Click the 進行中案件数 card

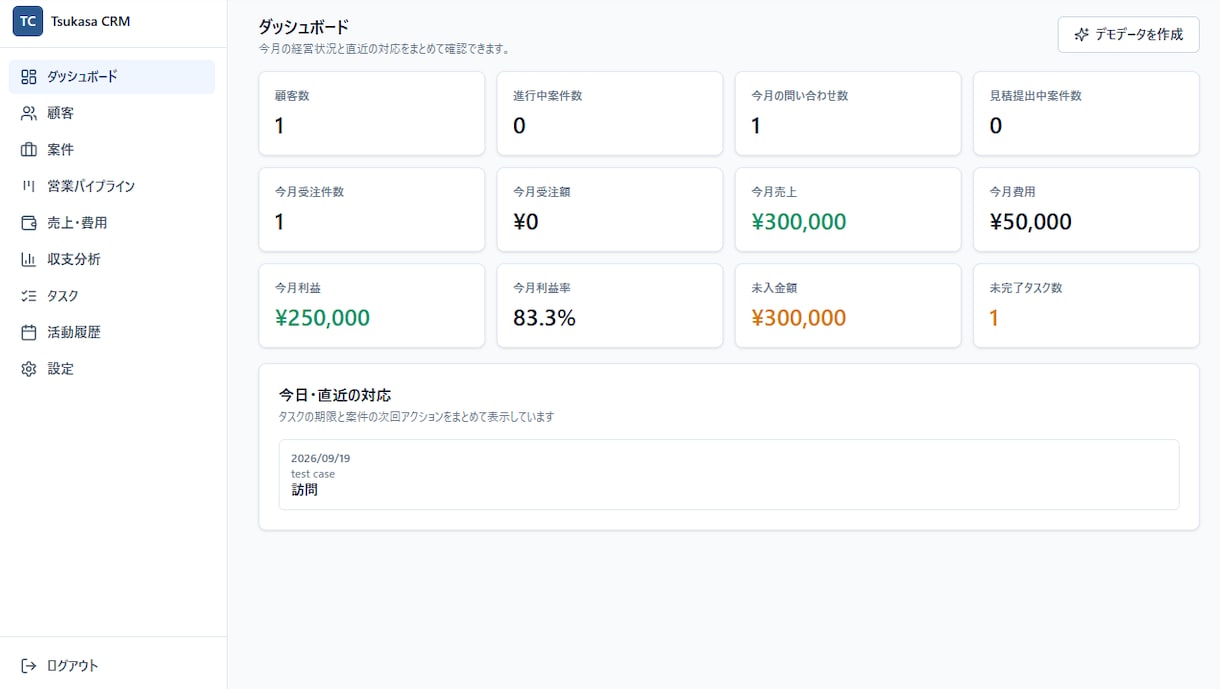[x=610, y=113]
